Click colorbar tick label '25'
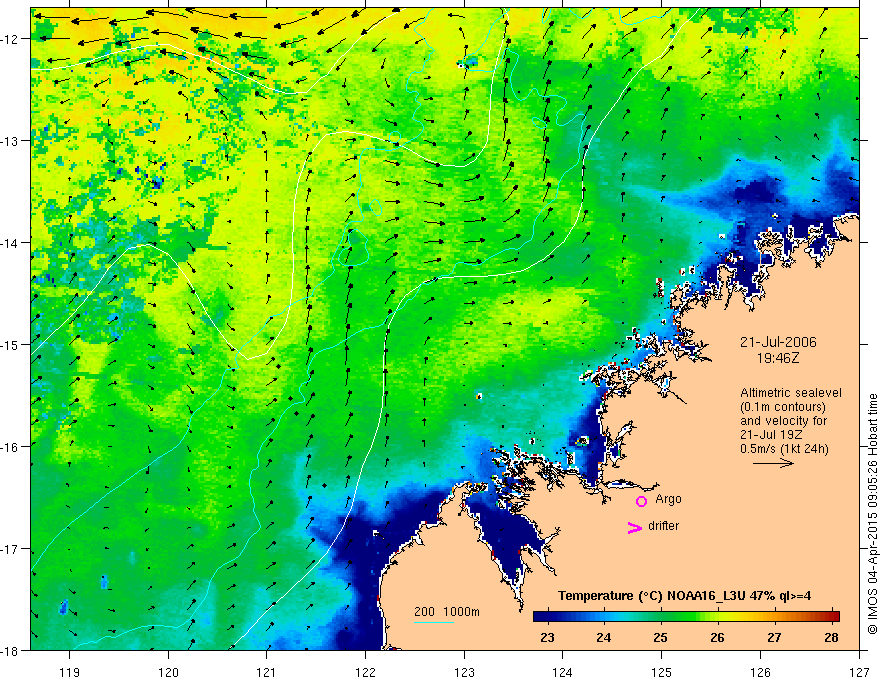Screen dimensions: 880x680 [660, 637]
